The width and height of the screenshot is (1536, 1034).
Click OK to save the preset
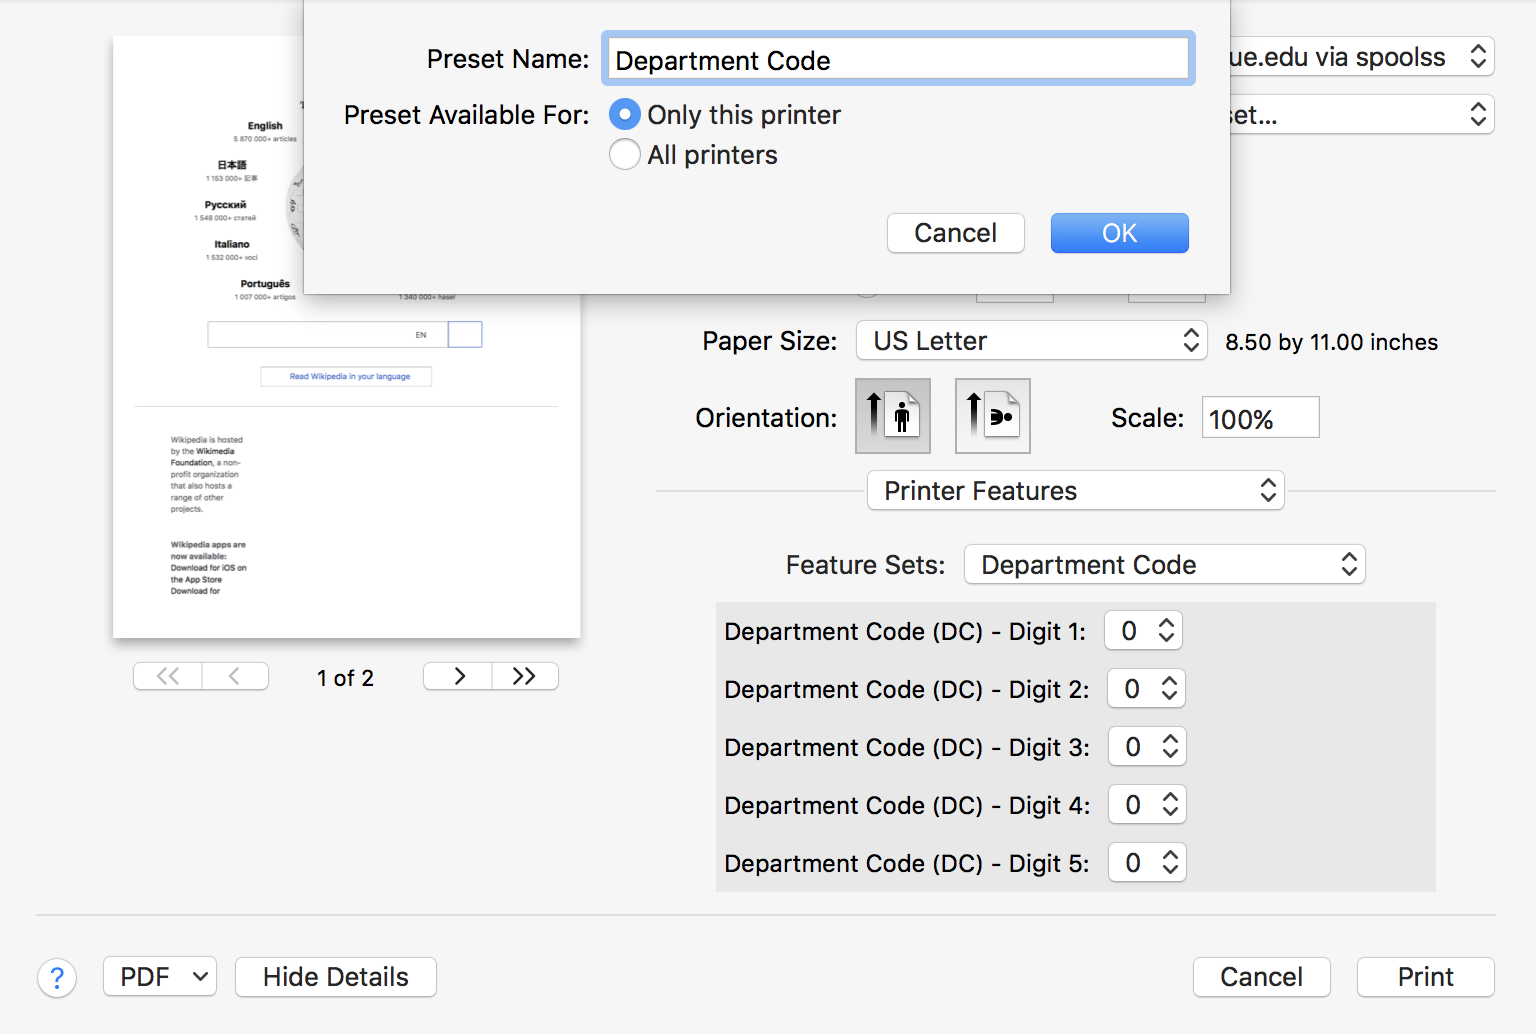(1119, 233)
